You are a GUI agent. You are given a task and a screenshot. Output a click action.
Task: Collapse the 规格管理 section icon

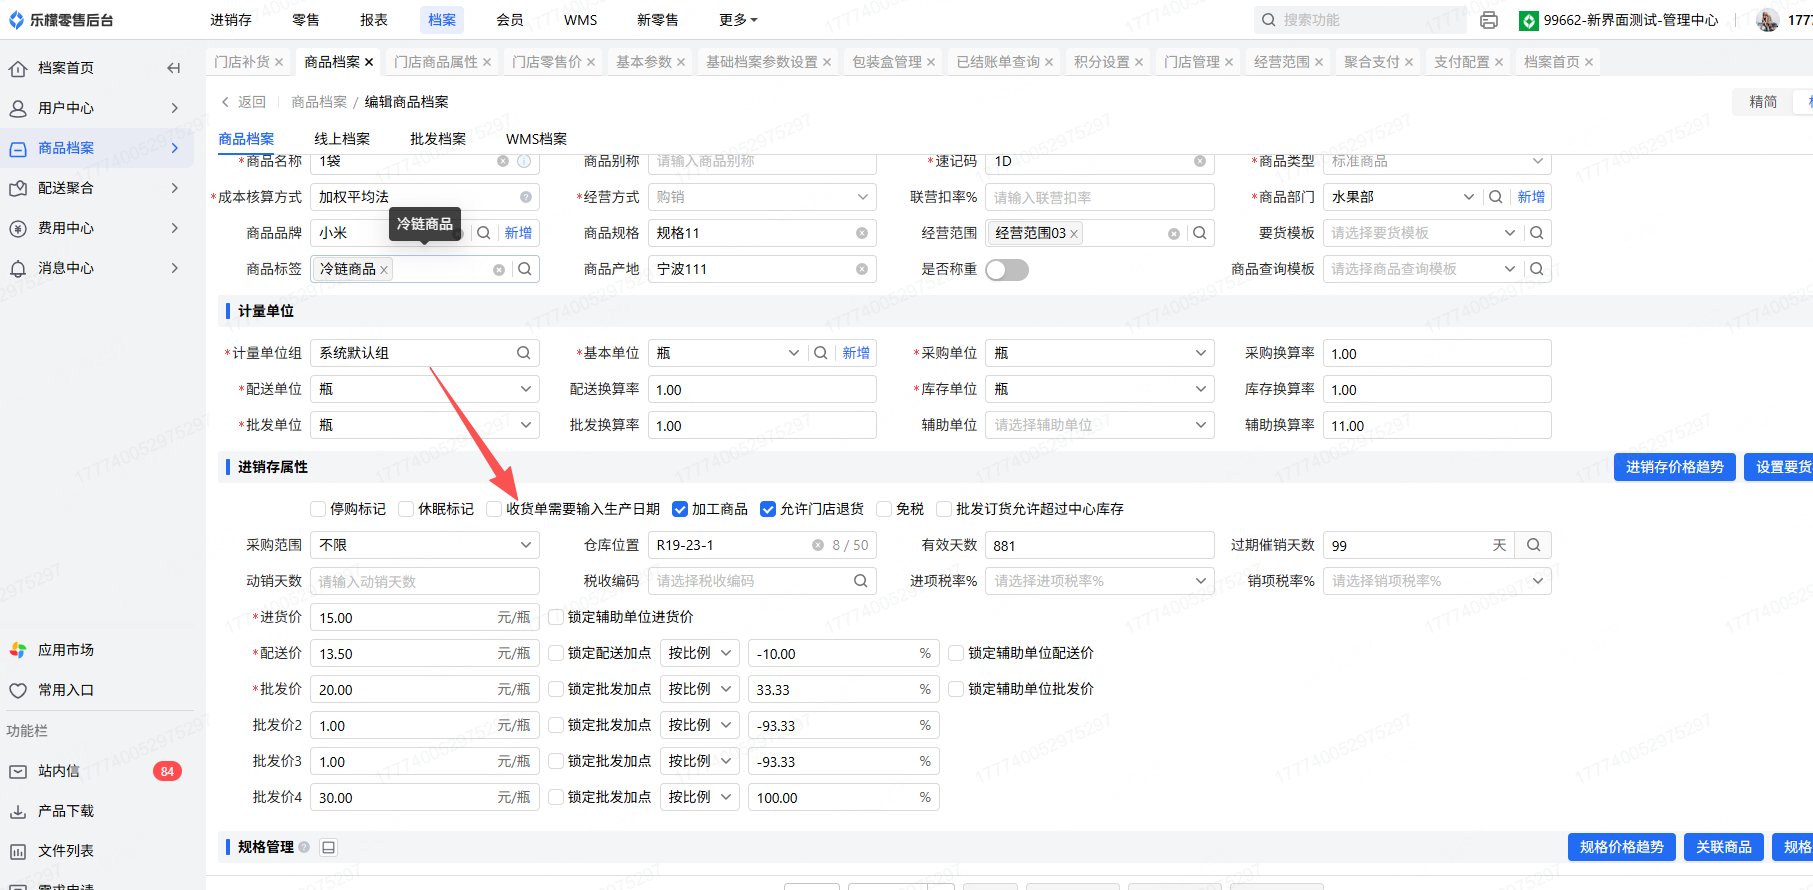tap(328, 847)
